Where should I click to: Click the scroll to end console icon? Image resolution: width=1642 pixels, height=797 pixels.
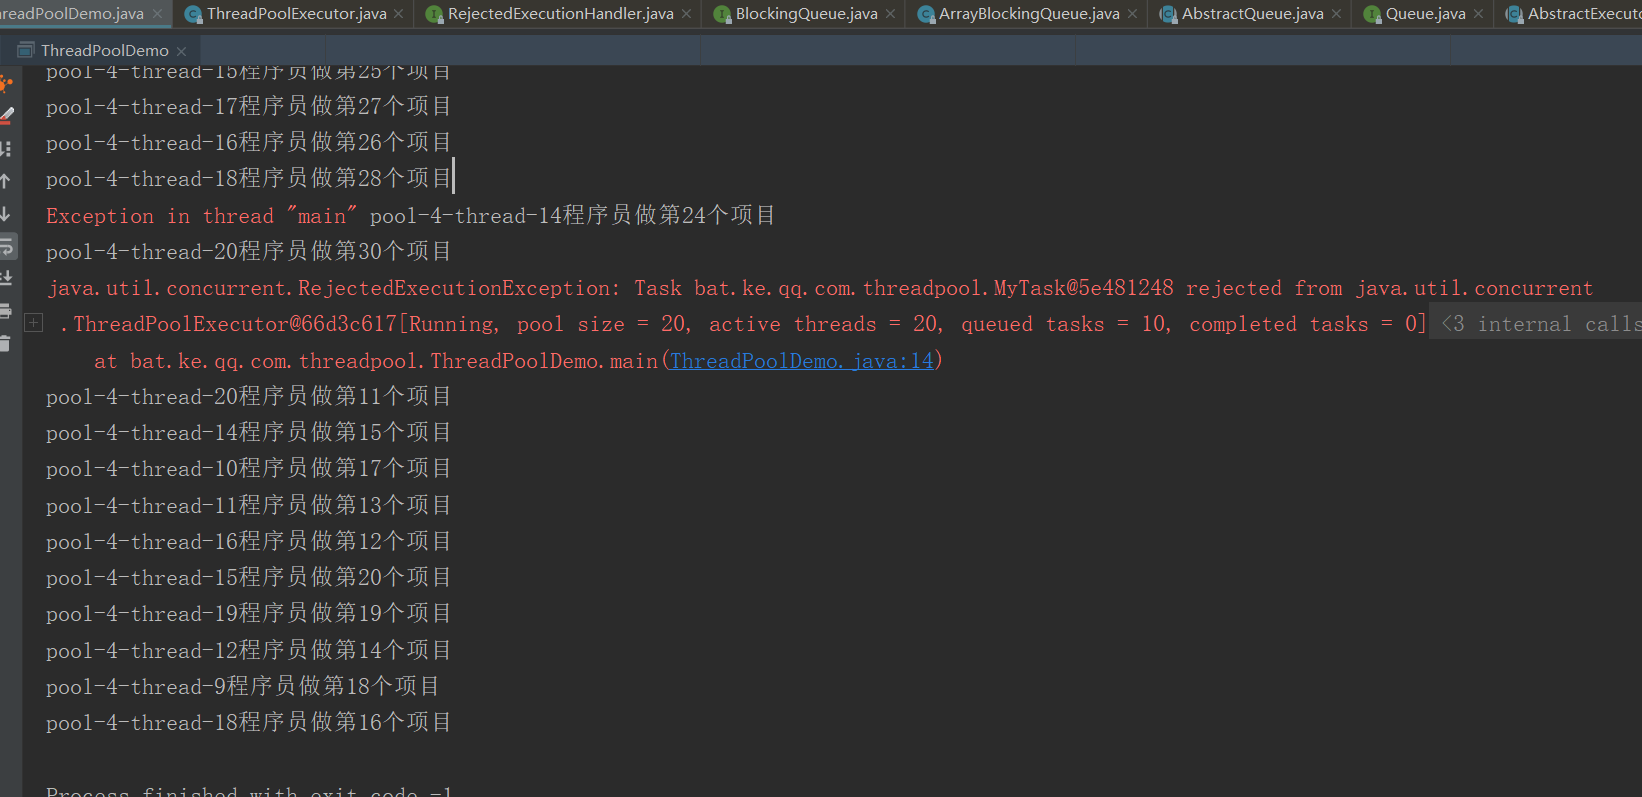tap(5, 278)
